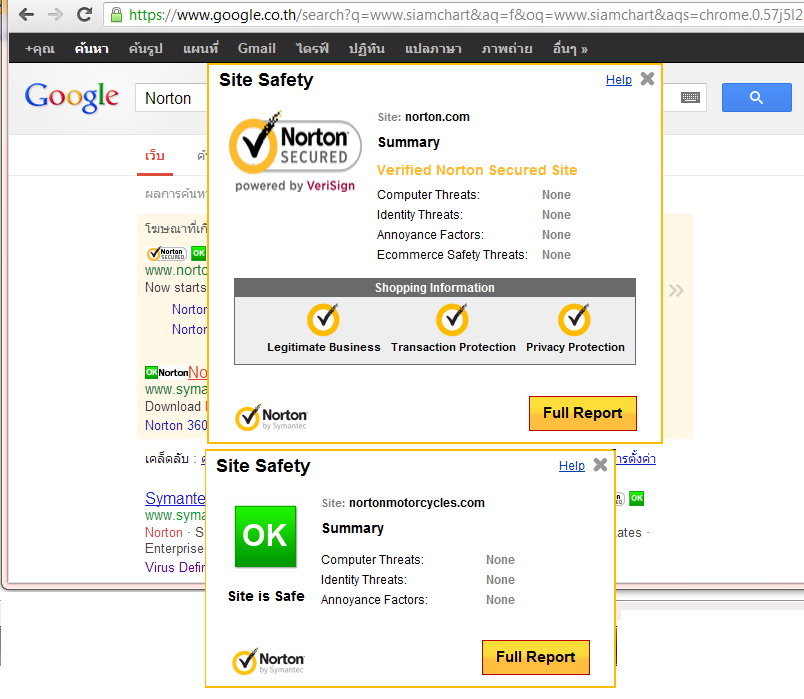Screen dimensions: 804x699
Task: Open the Virus Defin sitelink
Action: [175, 567]
